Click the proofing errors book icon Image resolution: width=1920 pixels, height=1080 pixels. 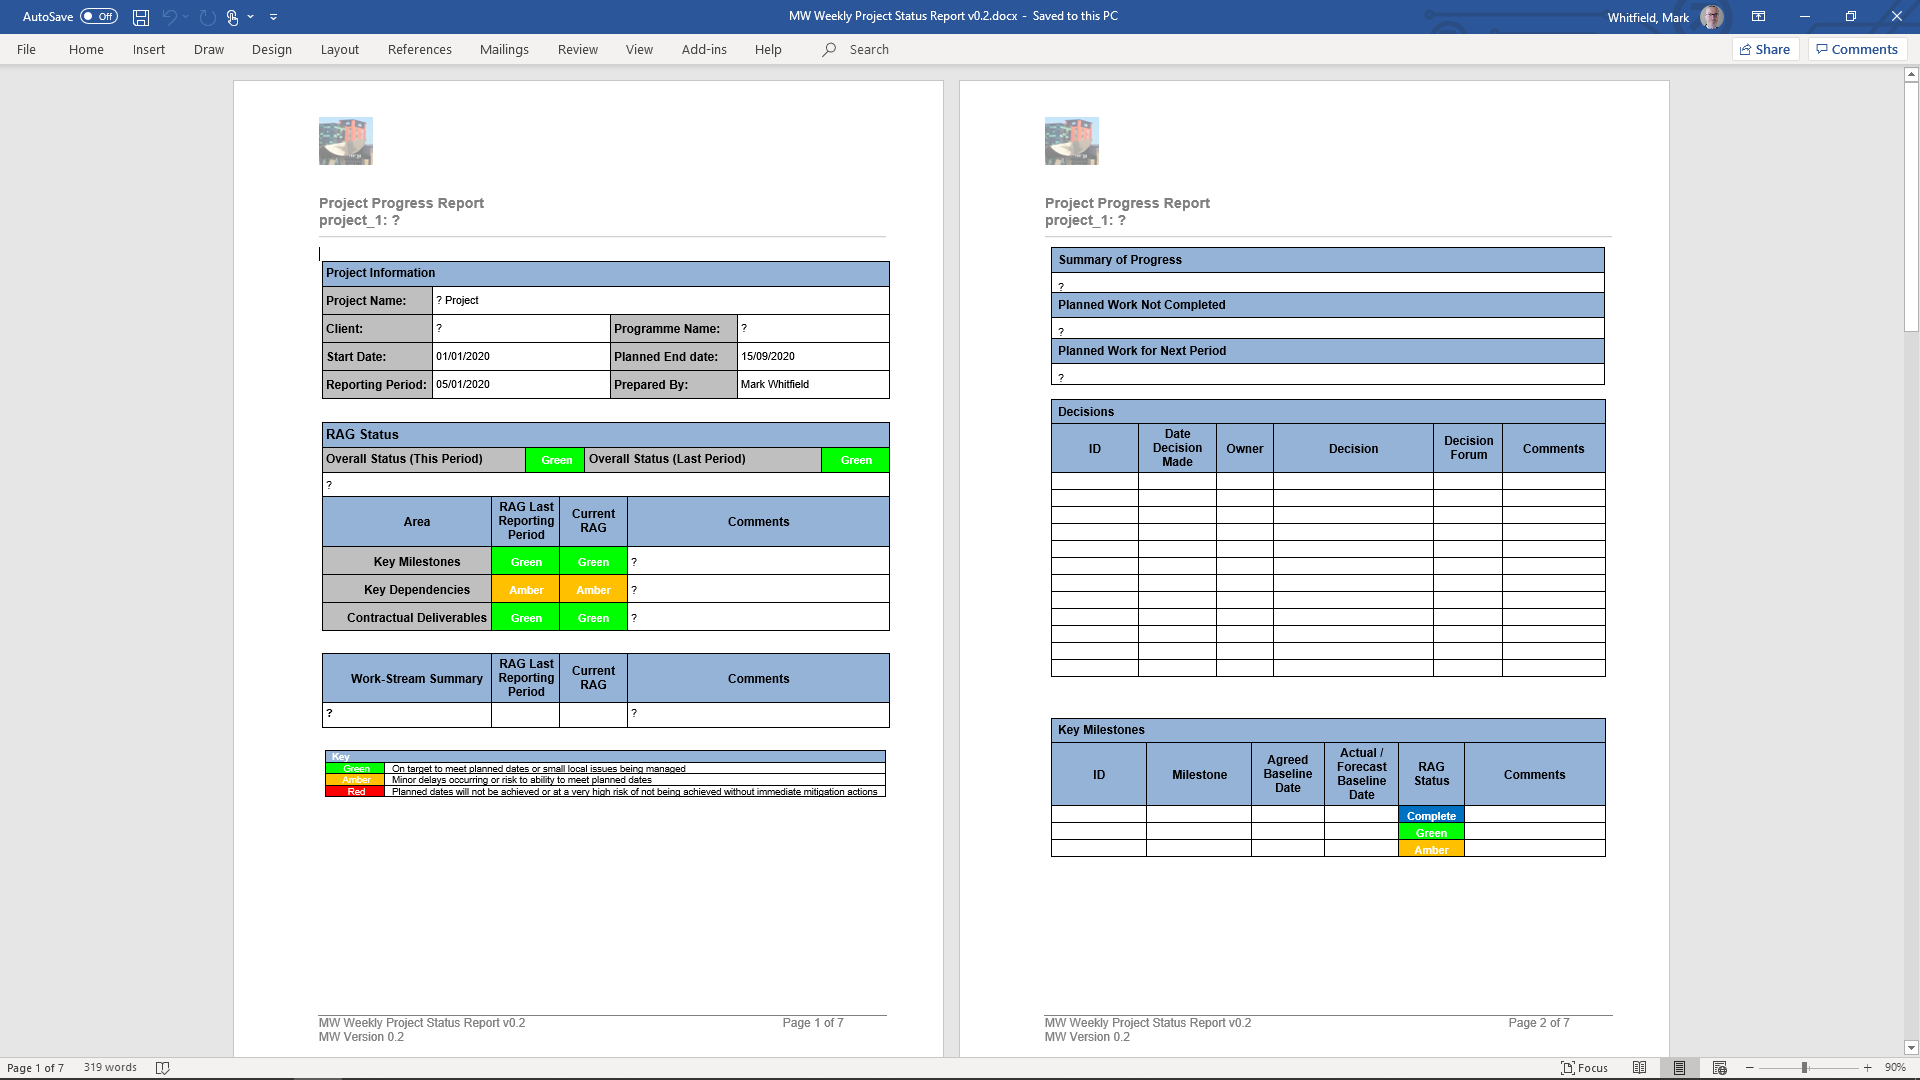point(163,1068)
